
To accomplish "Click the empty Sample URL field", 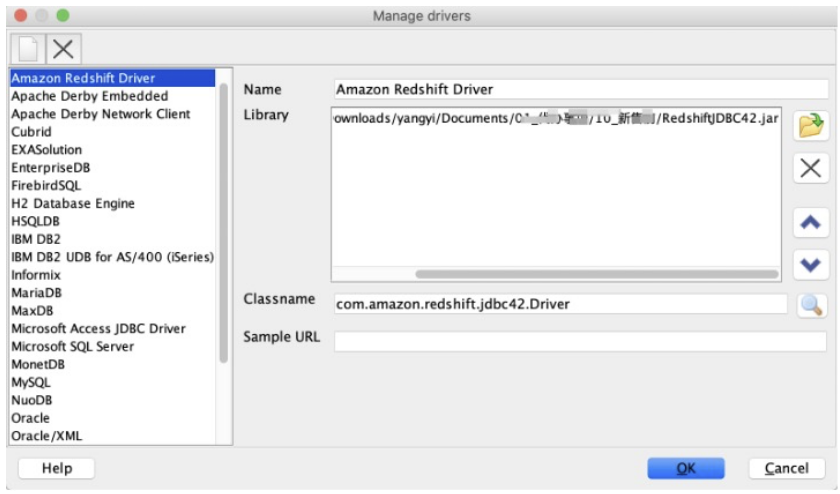I will click(x=580, y=341).
